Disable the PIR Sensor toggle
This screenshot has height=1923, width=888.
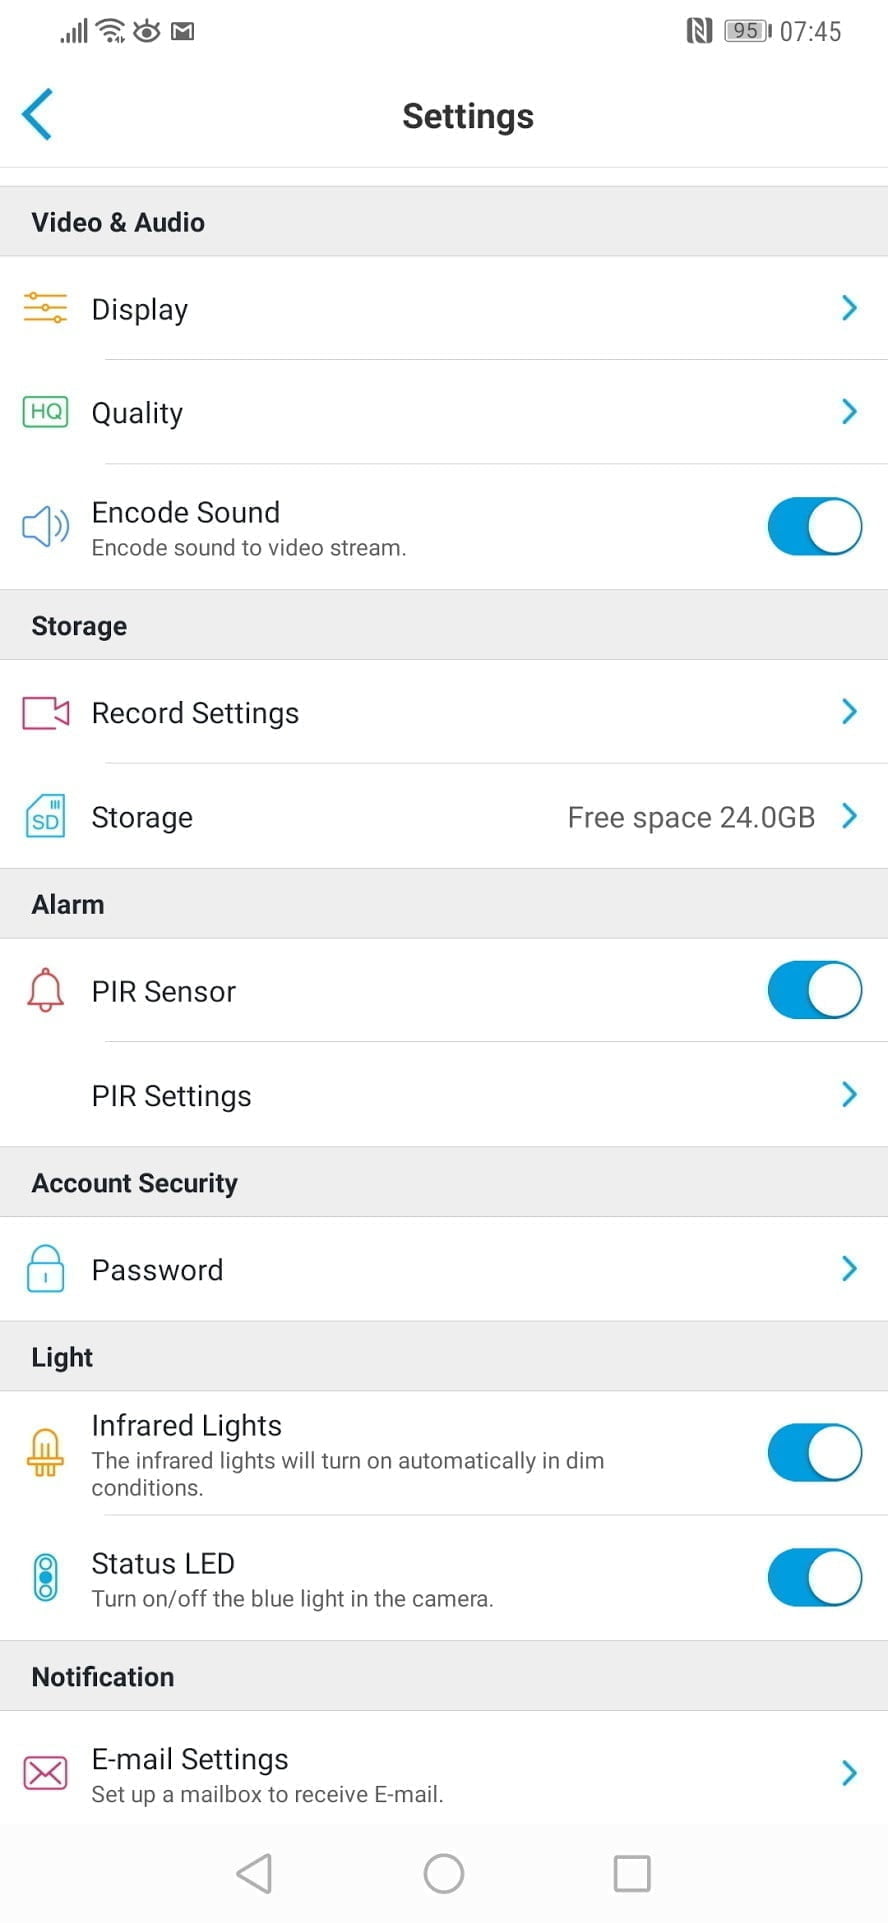(x=814, y=990)
